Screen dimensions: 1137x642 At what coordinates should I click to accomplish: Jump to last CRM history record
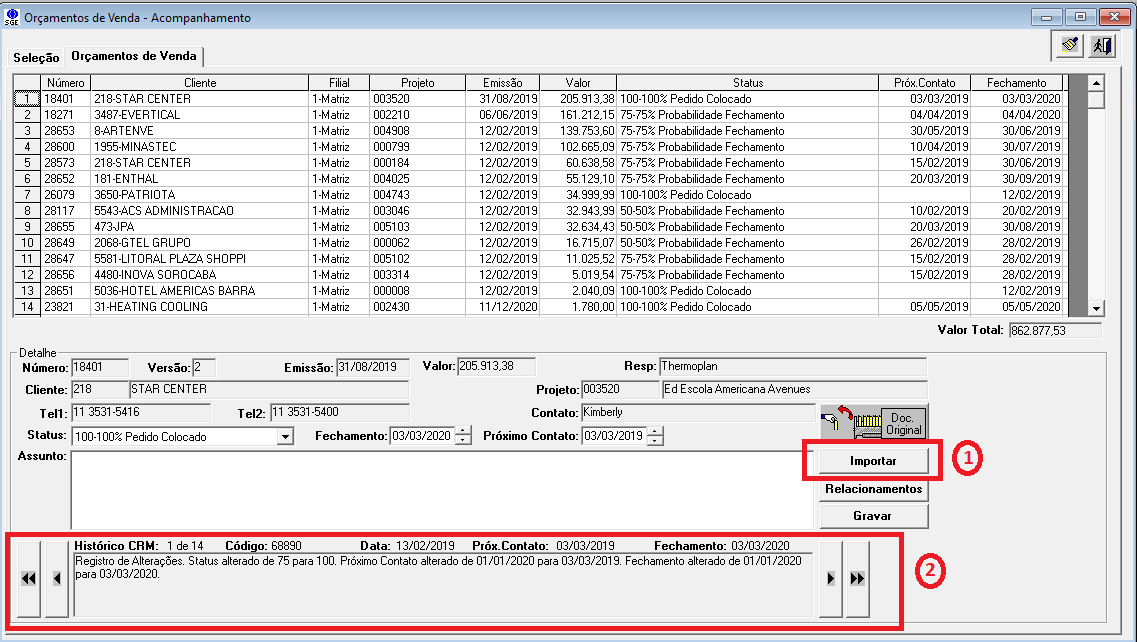click(x=857, y=579)
